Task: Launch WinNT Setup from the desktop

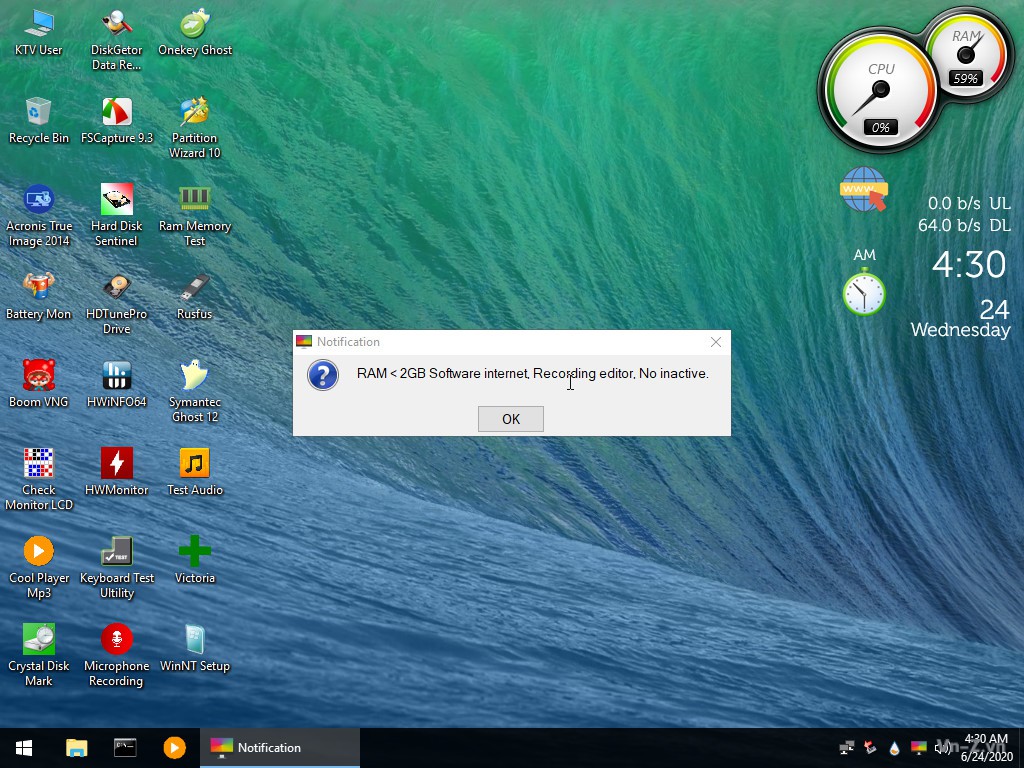Action: coord(194,640)
